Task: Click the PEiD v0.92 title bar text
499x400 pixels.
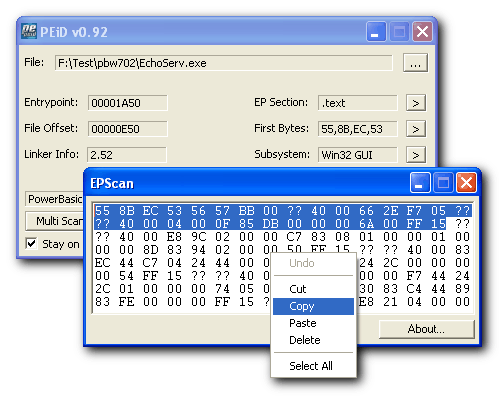Action: coord(74,32)
